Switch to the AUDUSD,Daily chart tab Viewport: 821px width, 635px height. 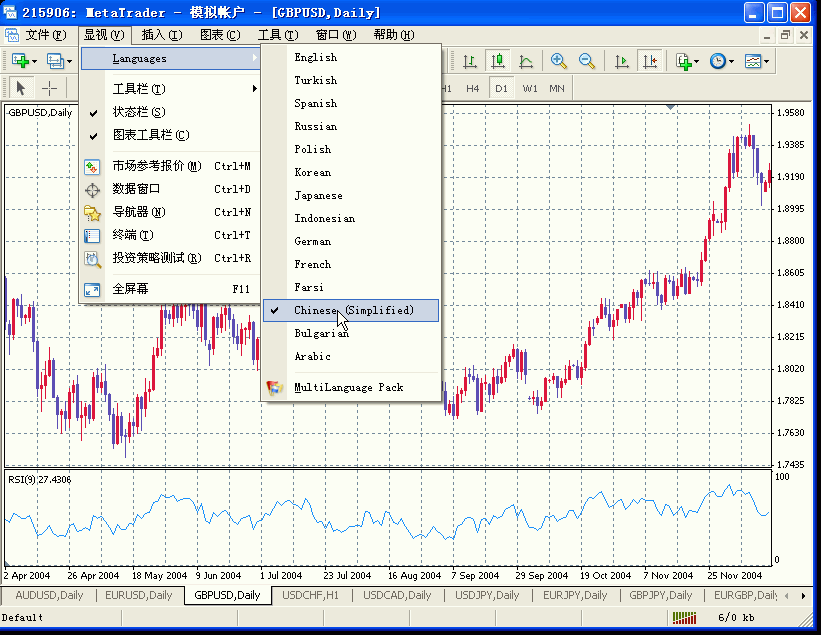49,595
